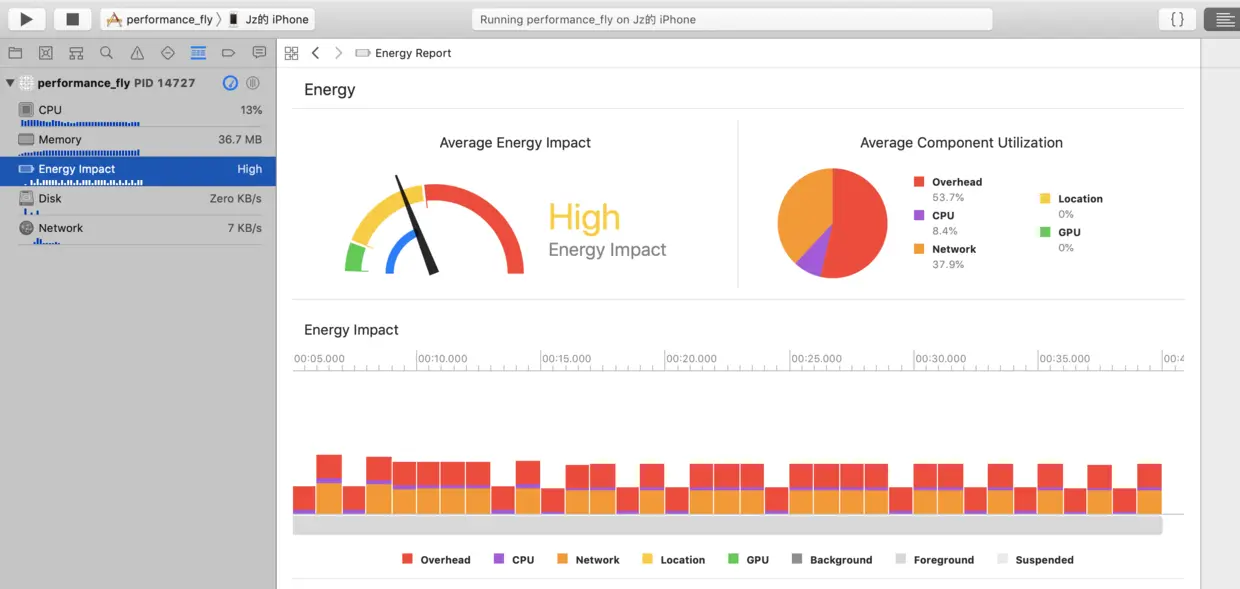The height and width of the screenshot is (589, 1240).
Task: Show the standard editor layout button
Action: [1223, 19]
